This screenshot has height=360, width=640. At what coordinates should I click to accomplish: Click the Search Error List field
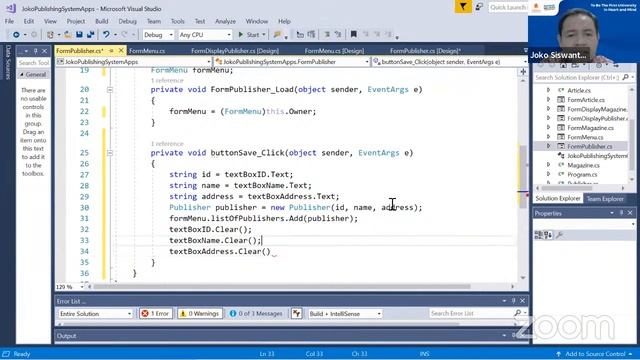coord(470,313)
